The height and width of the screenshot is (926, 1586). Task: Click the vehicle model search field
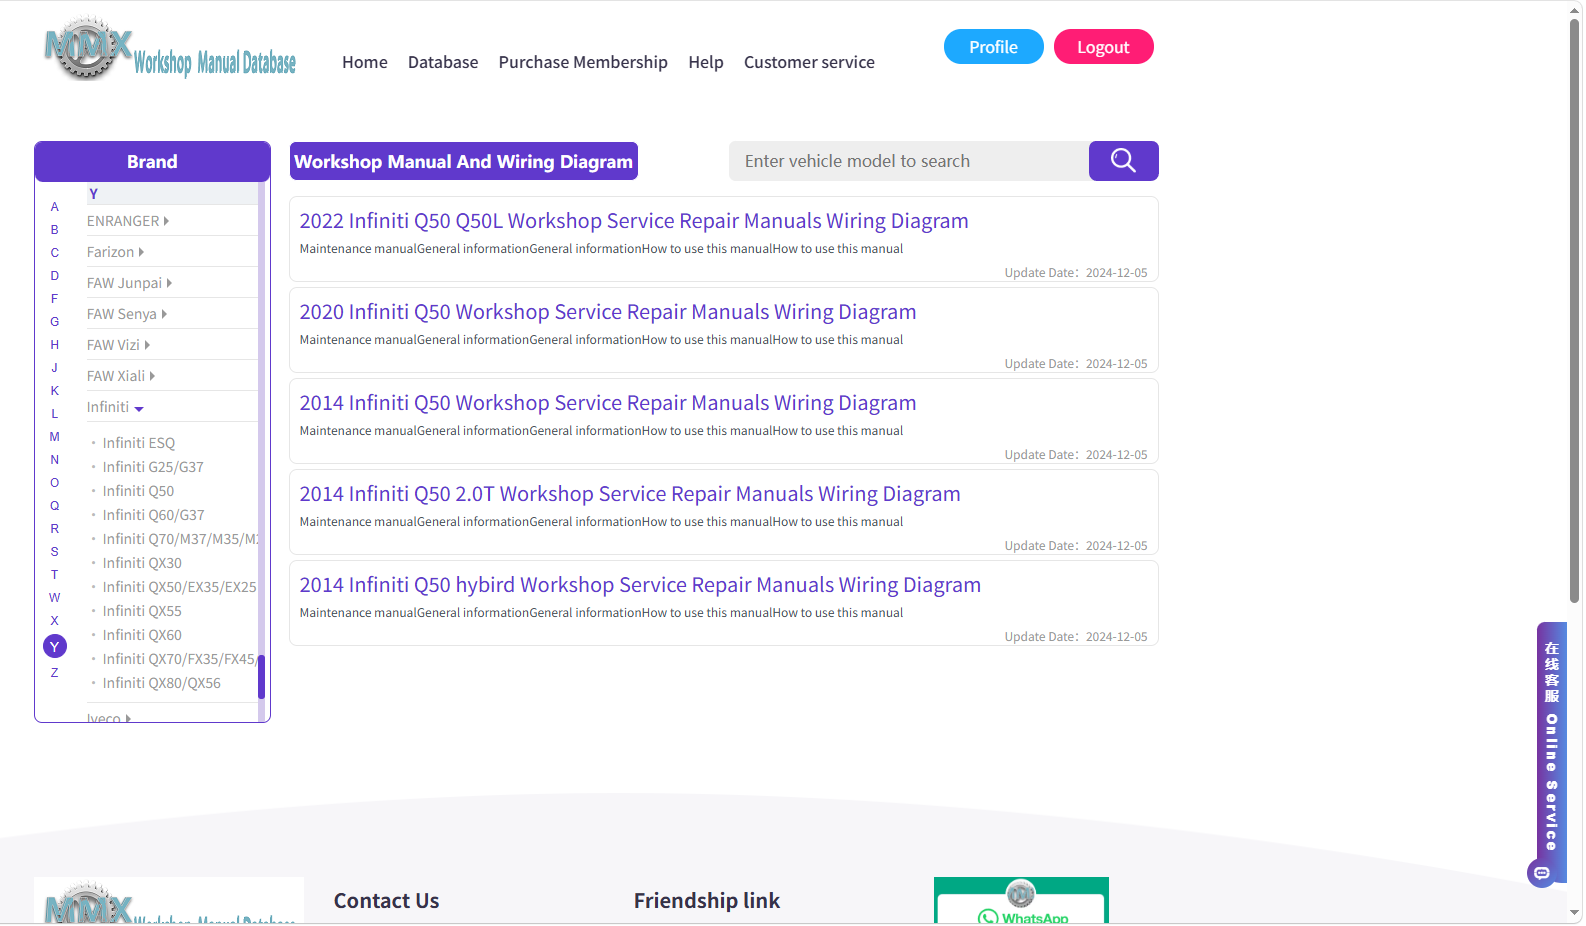pyautogui.click(x=909, y=161)
